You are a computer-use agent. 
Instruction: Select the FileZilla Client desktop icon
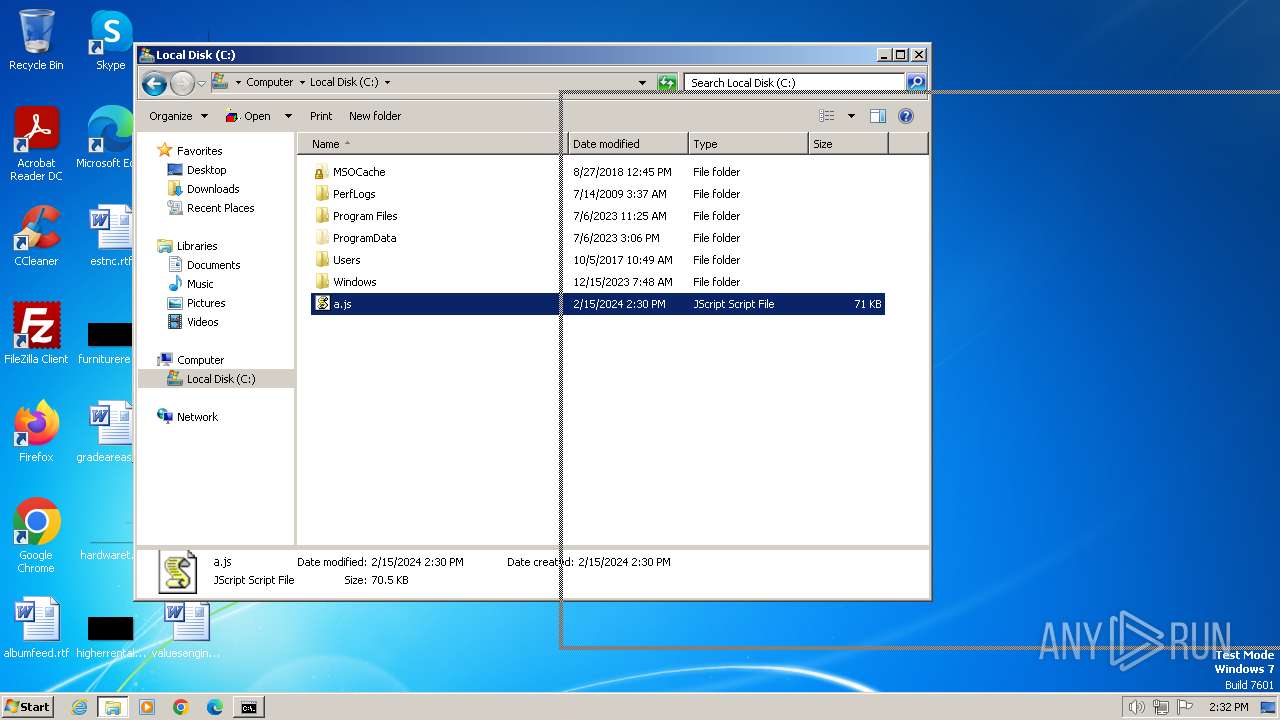36,334
